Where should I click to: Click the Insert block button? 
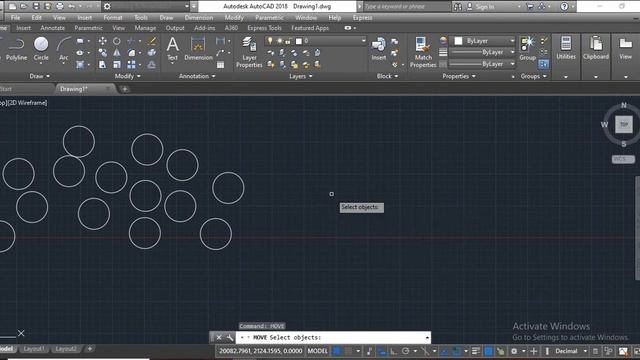[378, 49]
